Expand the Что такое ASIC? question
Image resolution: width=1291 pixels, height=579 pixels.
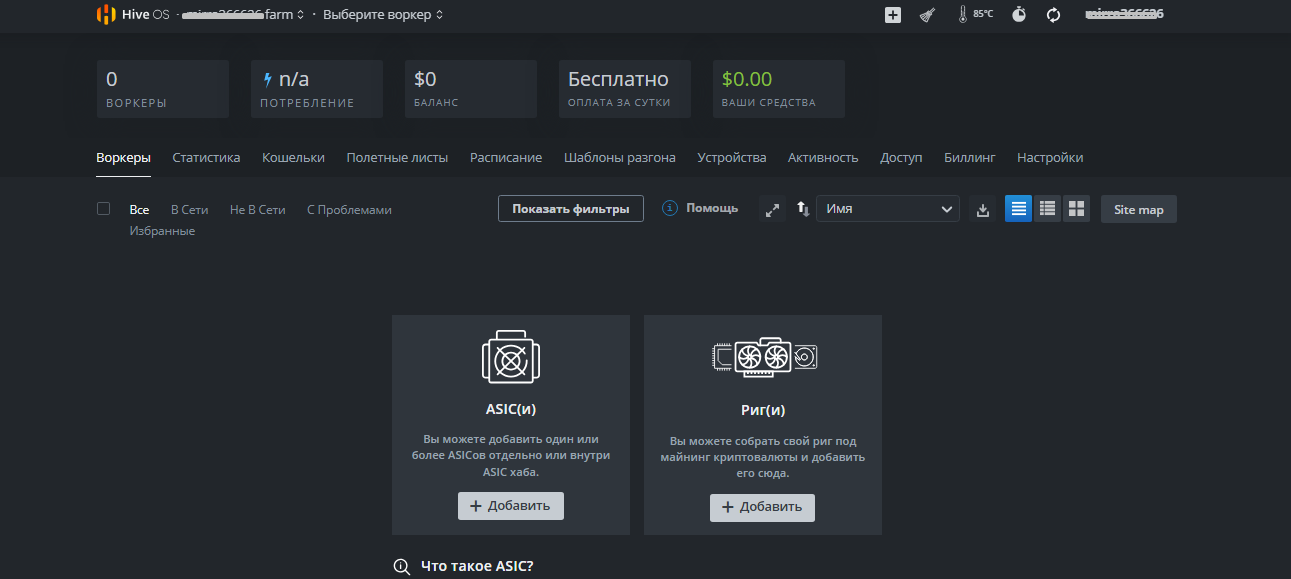(x=477, y=566)
